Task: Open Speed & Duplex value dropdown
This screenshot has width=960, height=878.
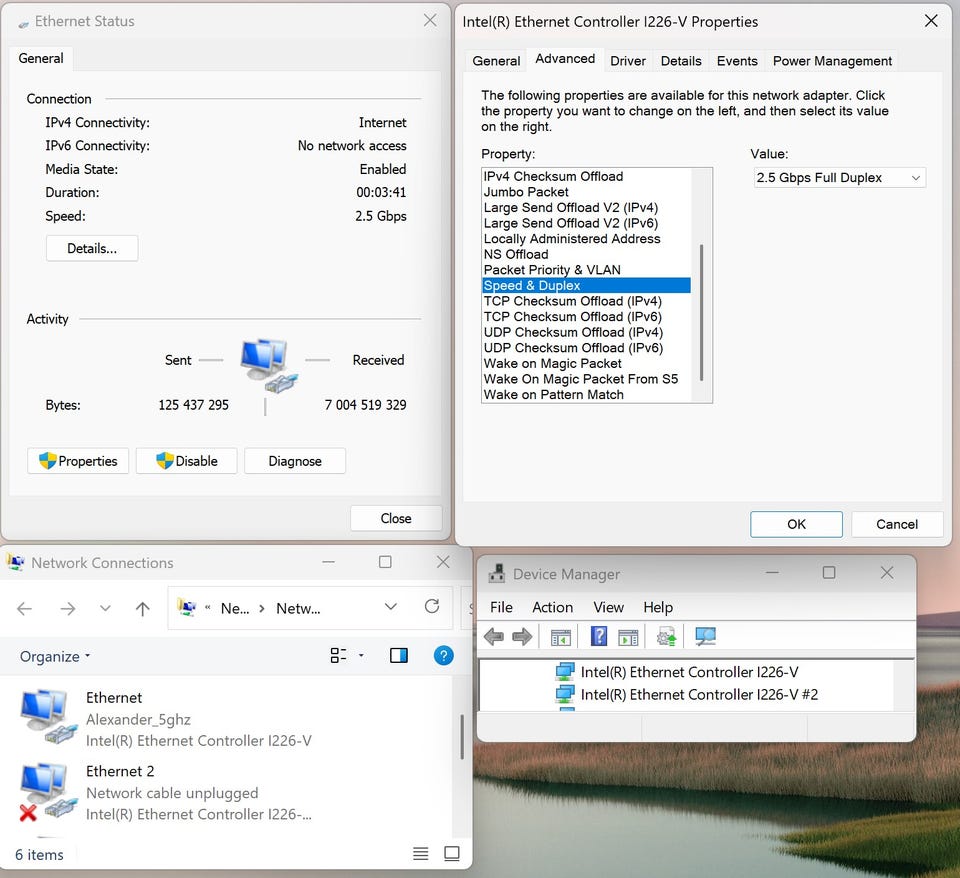Action: [839, 178]
